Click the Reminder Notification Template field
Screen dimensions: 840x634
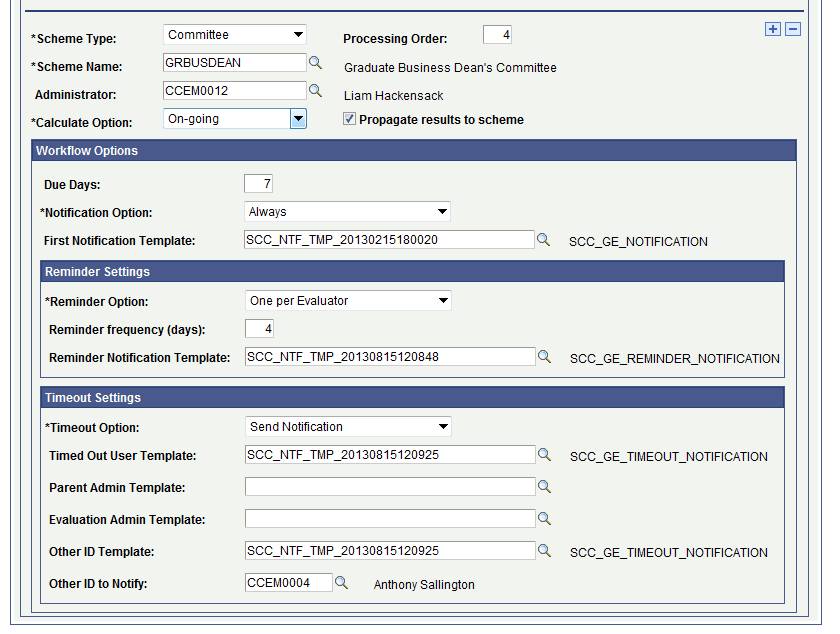coord(390,356)
